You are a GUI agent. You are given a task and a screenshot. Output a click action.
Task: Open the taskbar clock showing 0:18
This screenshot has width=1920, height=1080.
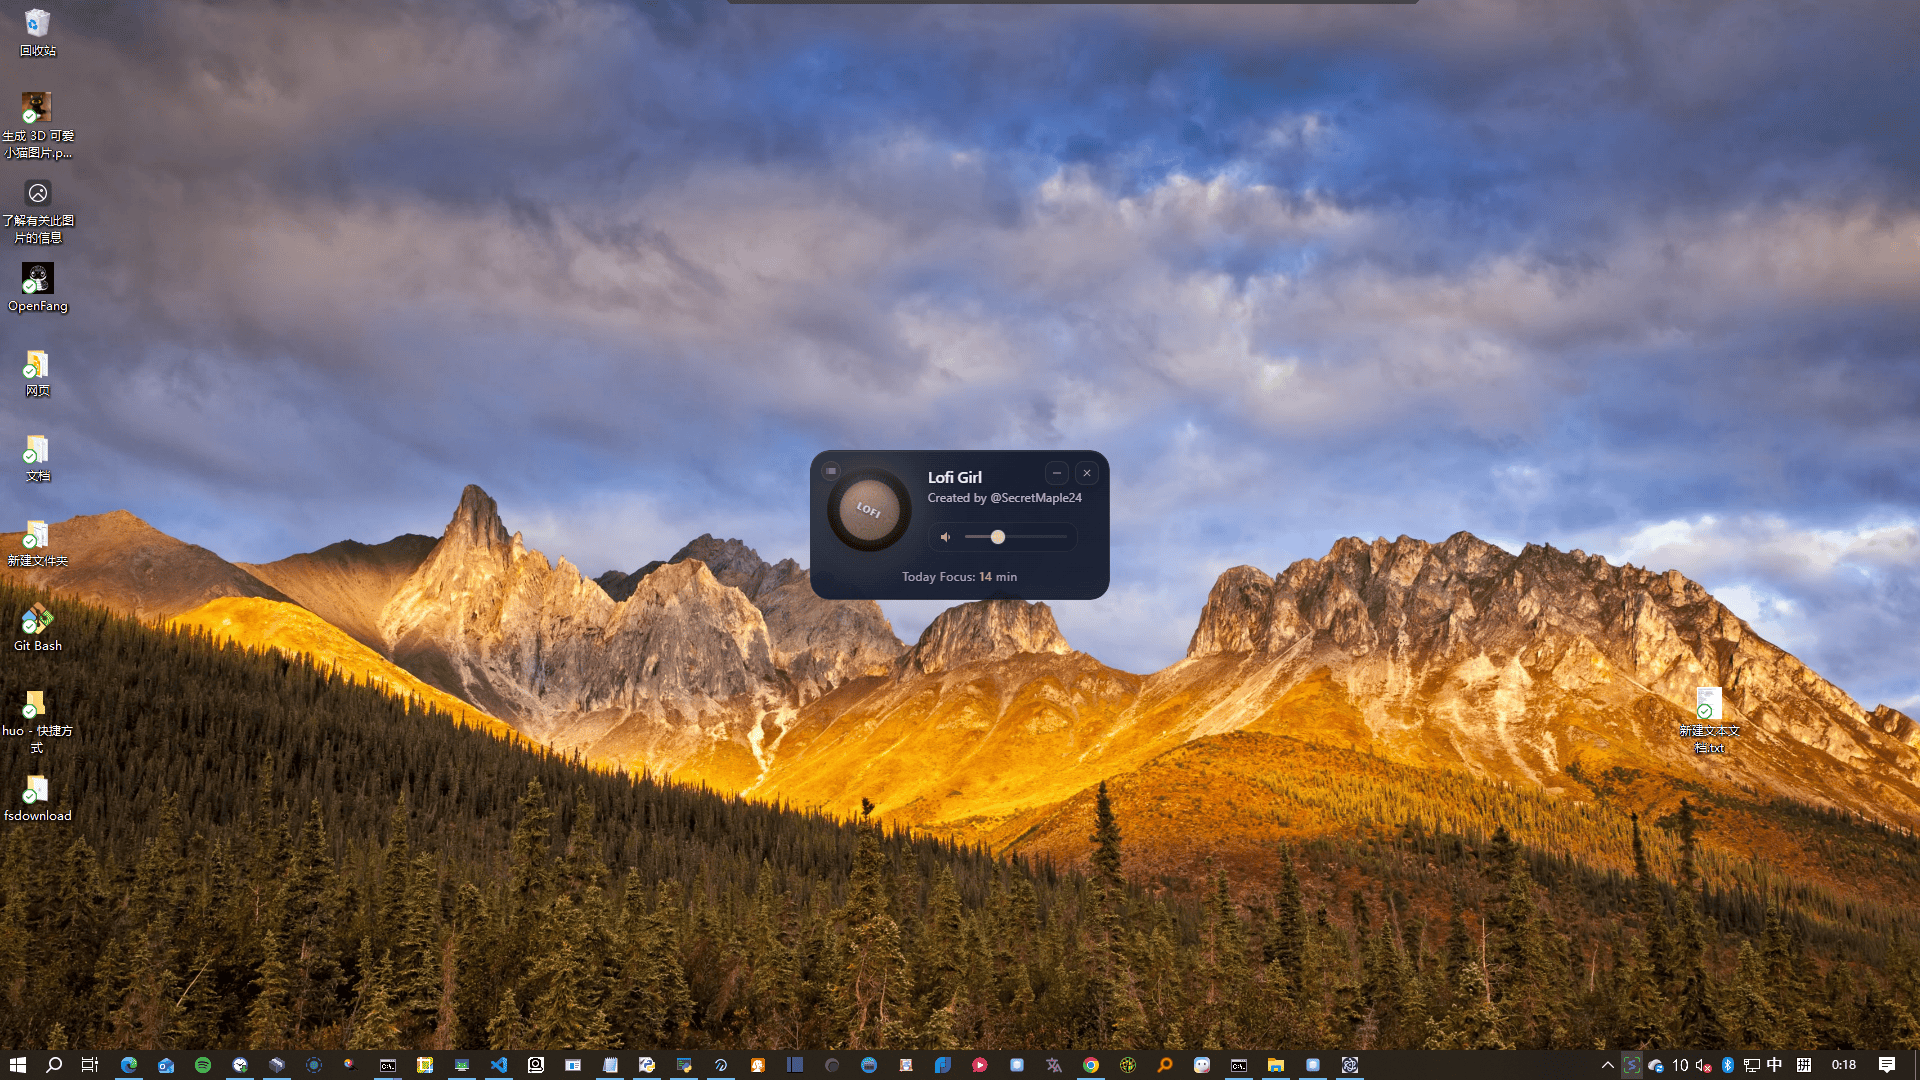[1843, 1065]
